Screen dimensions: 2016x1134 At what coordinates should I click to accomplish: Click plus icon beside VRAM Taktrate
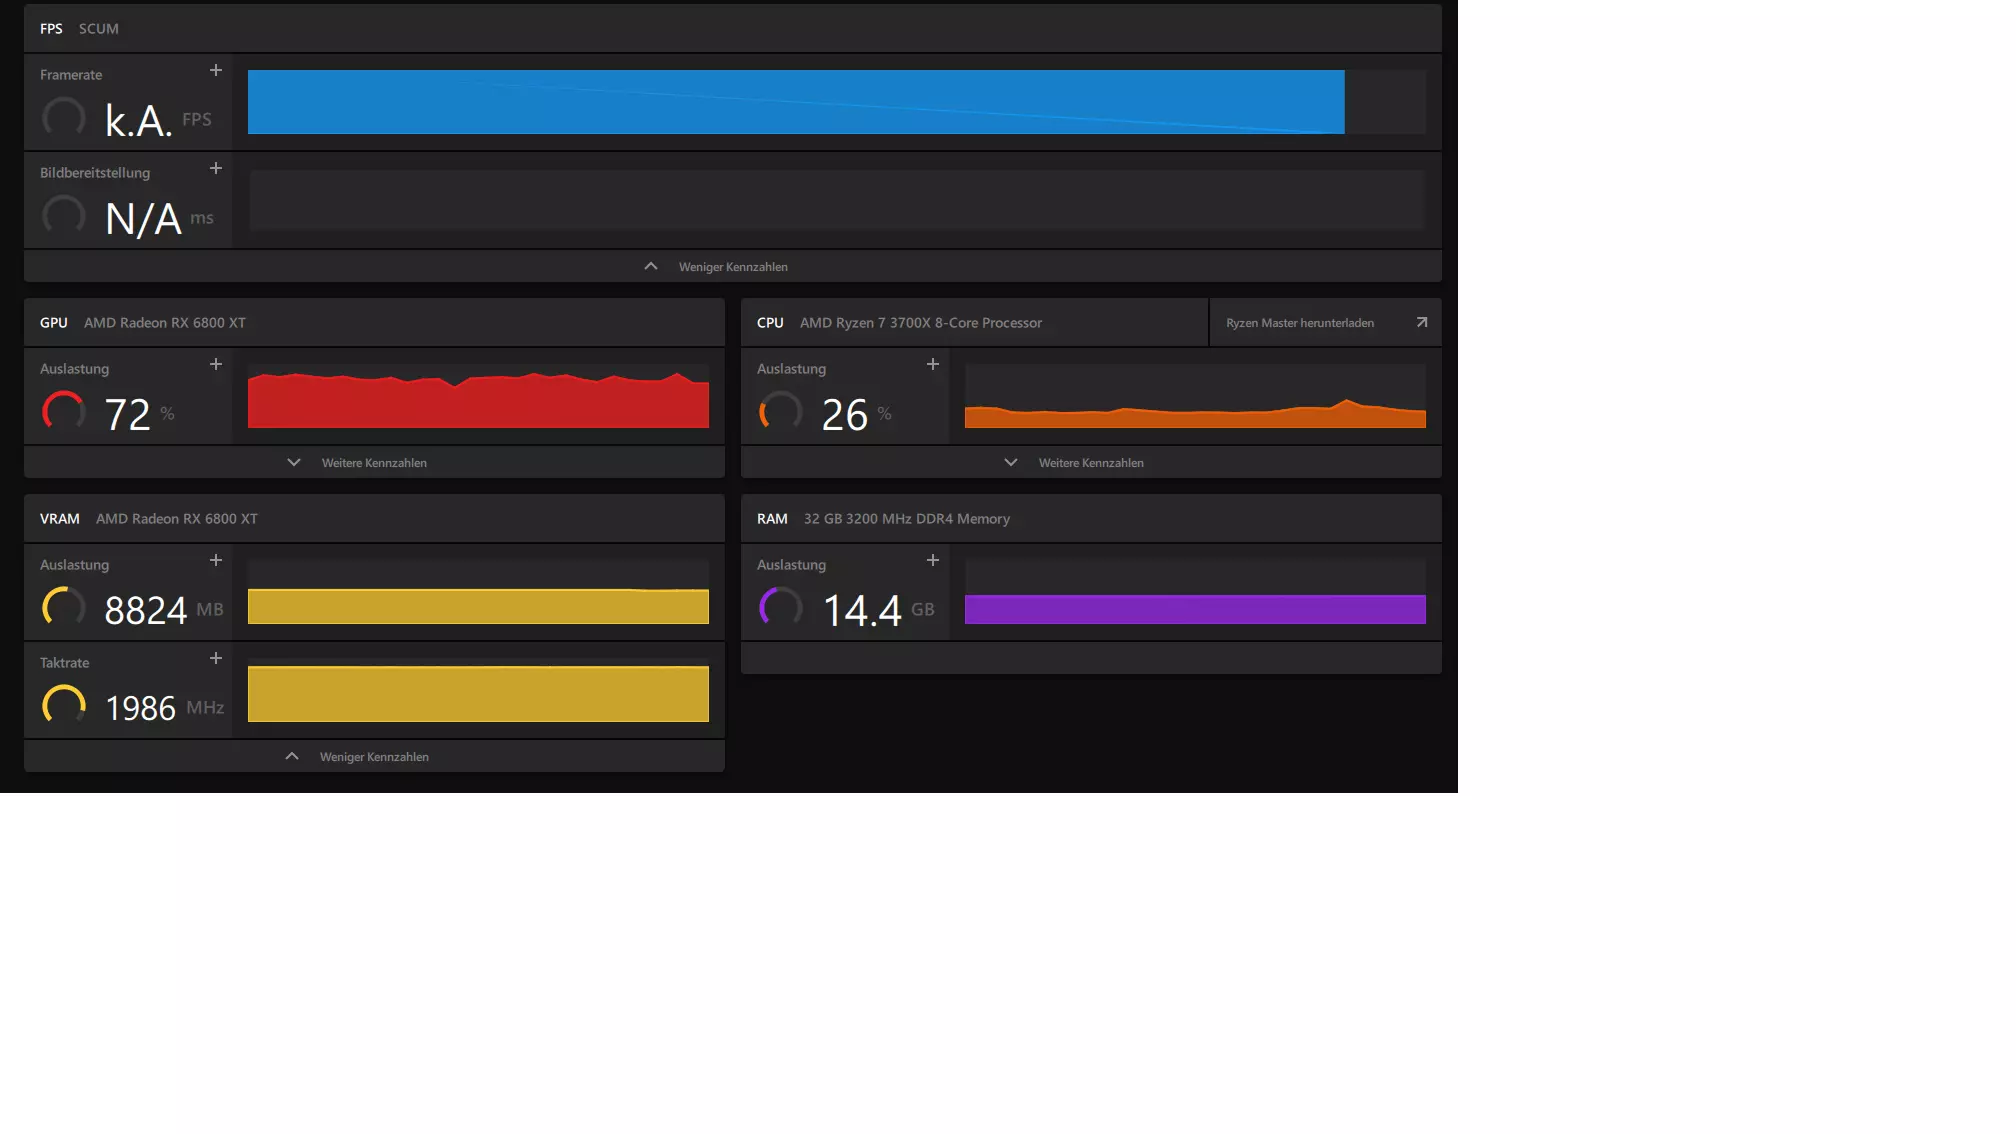pos(216,659)
